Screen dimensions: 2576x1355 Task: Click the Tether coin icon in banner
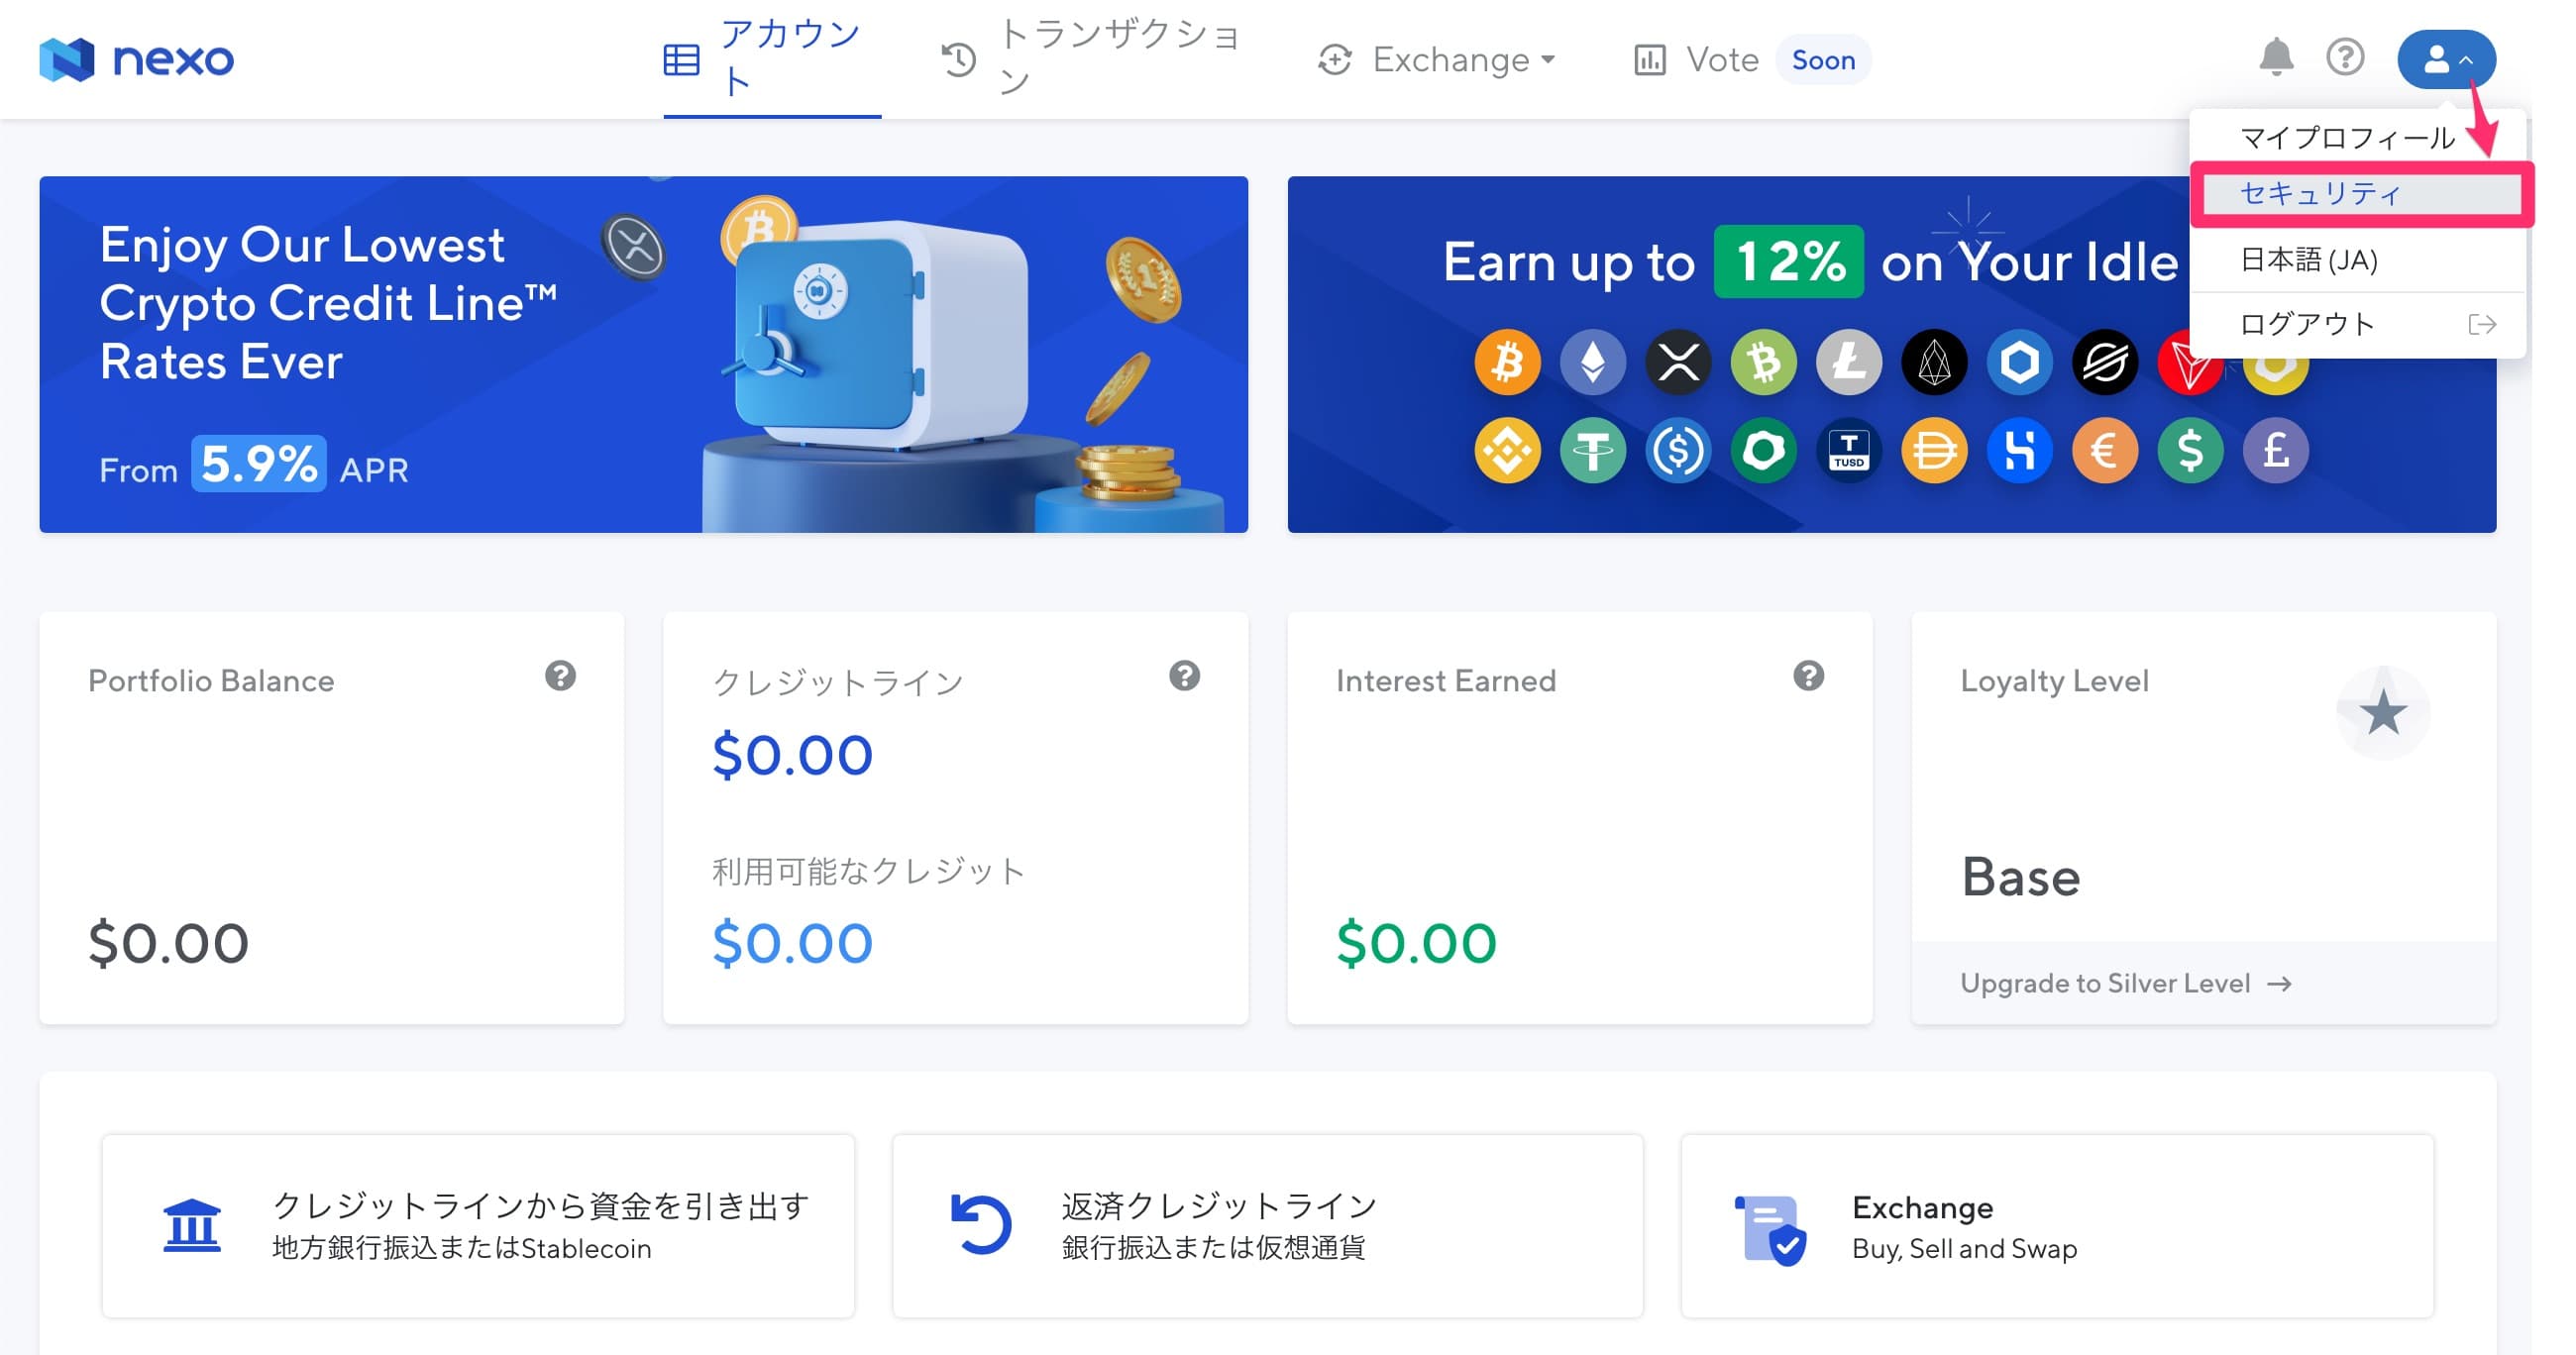coord(1592,451)
